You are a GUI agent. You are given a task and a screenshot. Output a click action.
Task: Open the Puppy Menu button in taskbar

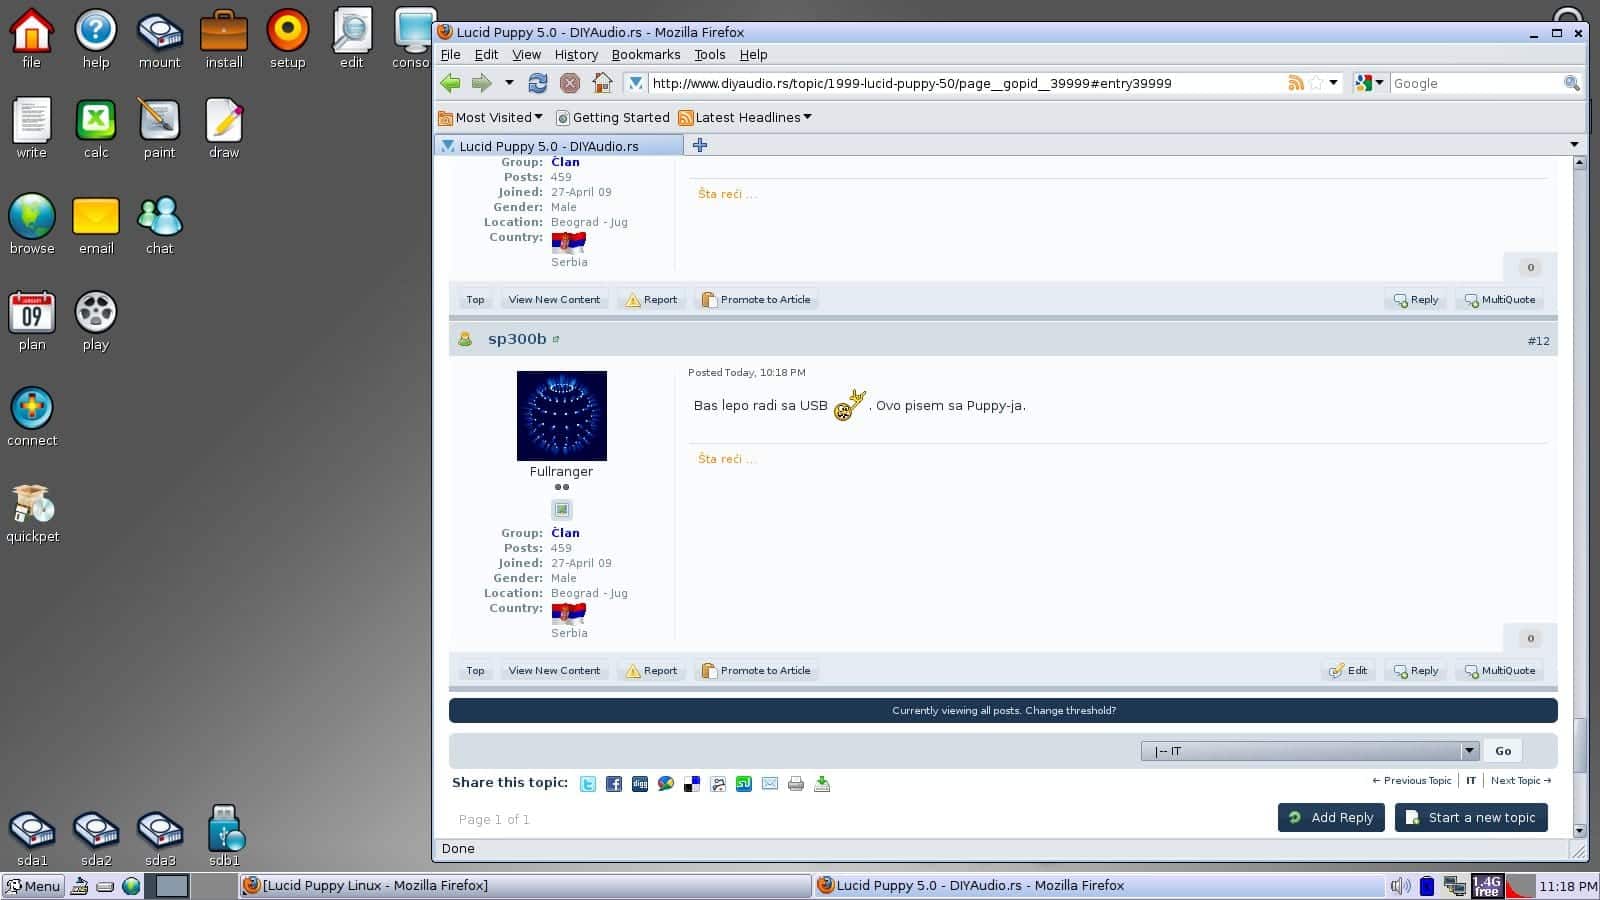[34, 886]
